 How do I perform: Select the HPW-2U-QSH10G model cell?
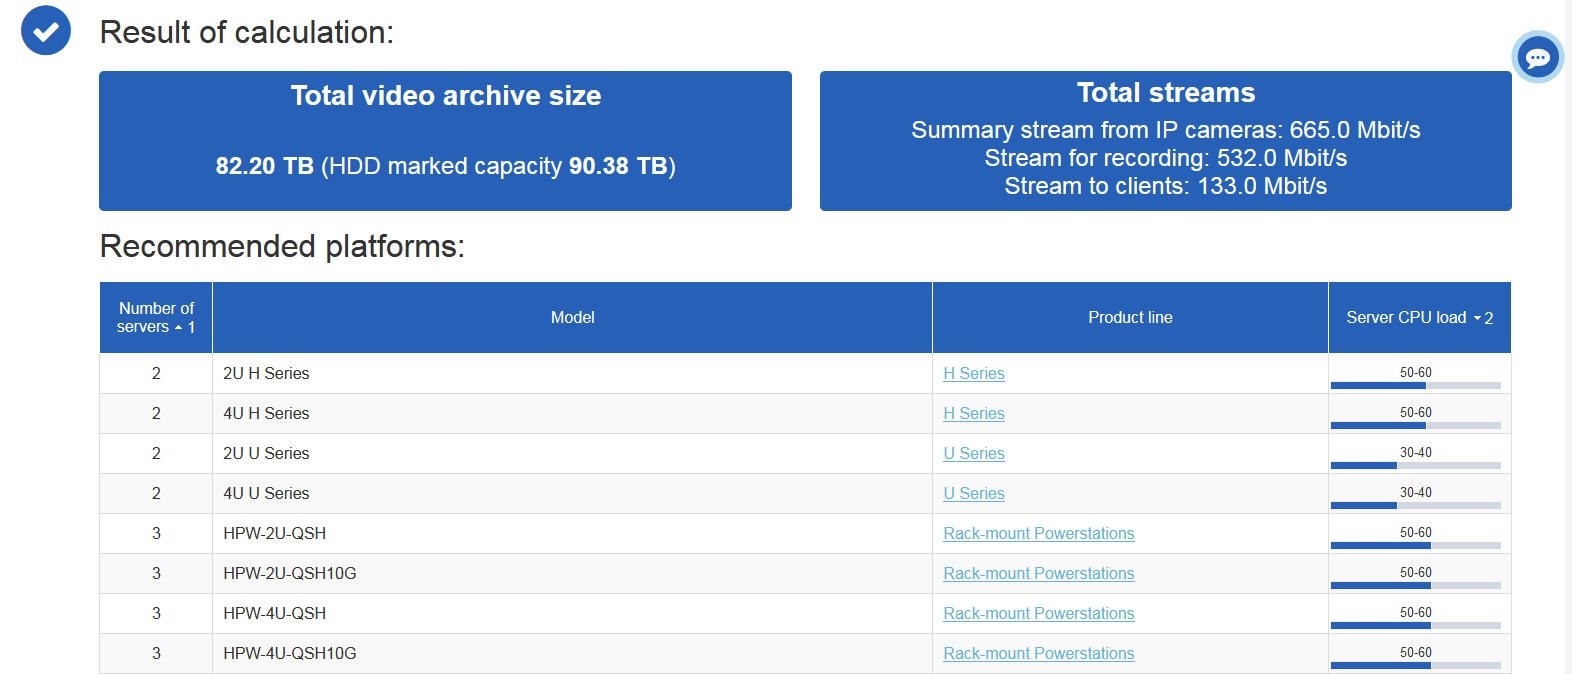tap(572, 573)
